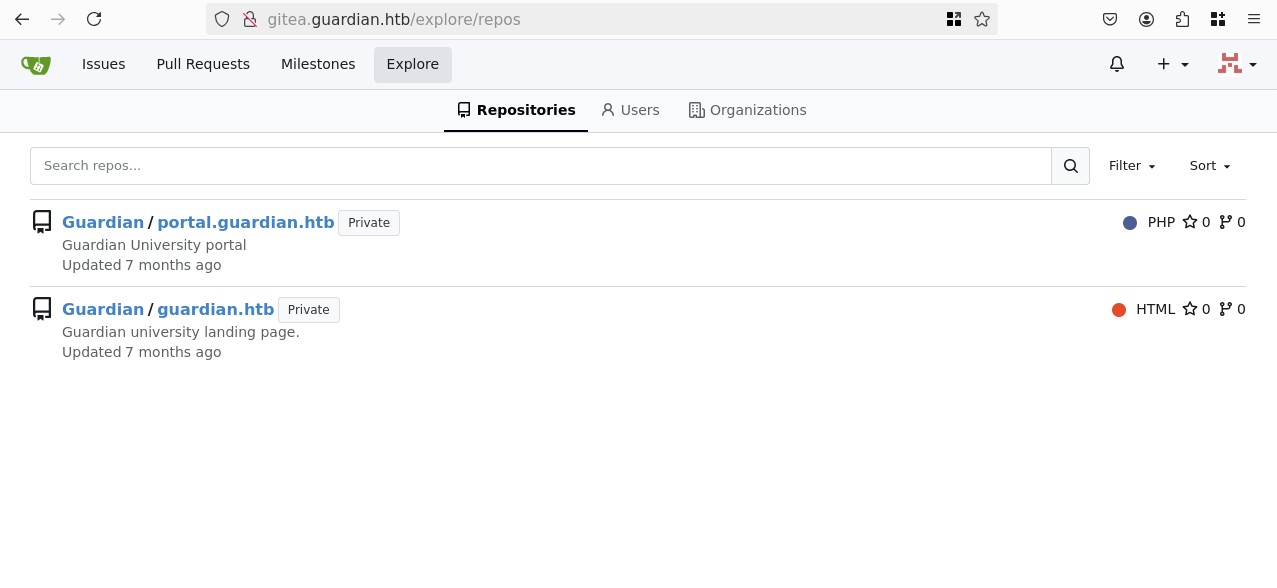Star count icon for portal.guardian.htb
Image resolution: width=1277 pixels, height=588 pixels.
click(1190, 222)
